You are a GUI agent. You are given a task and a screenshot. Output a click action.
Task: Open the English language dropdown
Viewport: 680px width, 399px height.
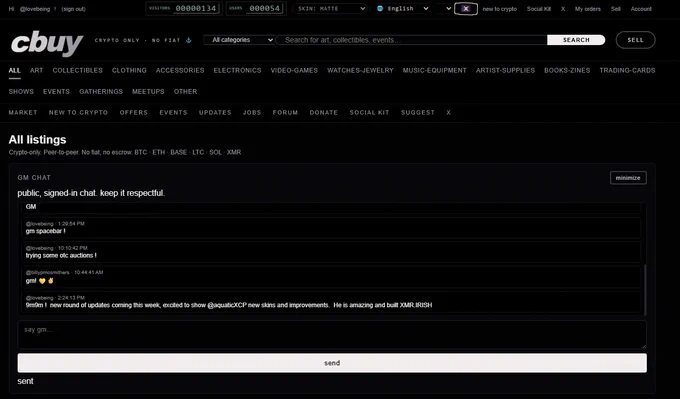(x=402, y=9)
